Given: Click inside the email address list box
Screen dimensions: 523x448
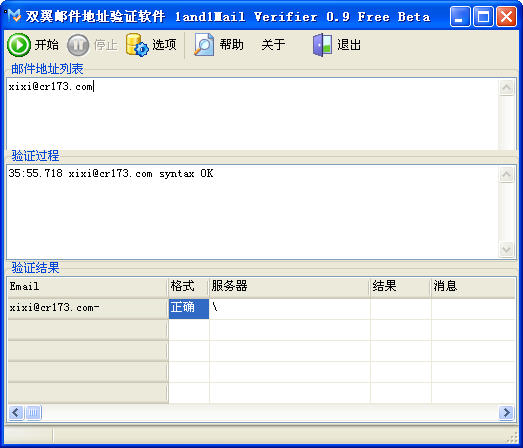Looking at the screenshot, I should click(x=252, y=114).
